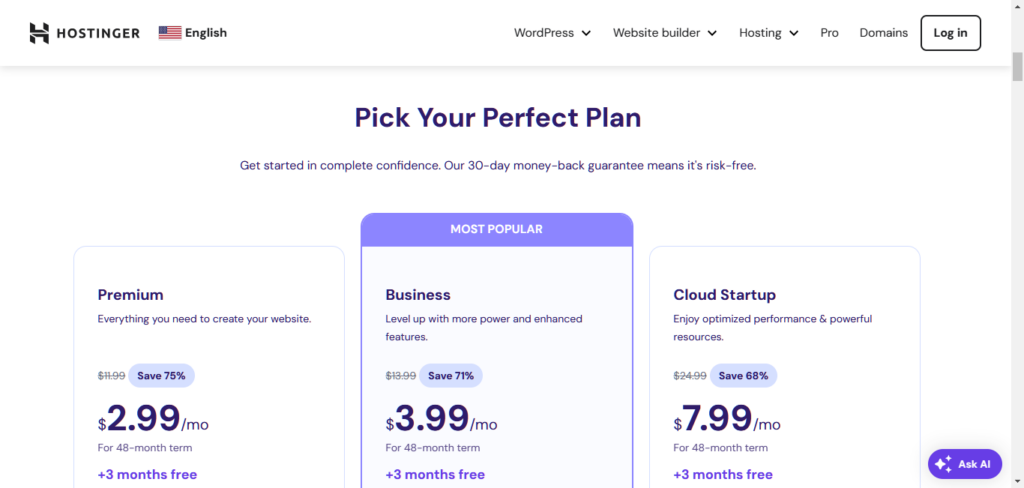The height and width of the screenshot is (488, 1024).
Task: Click the Hostinger logo icon
Action: [39, 33]
